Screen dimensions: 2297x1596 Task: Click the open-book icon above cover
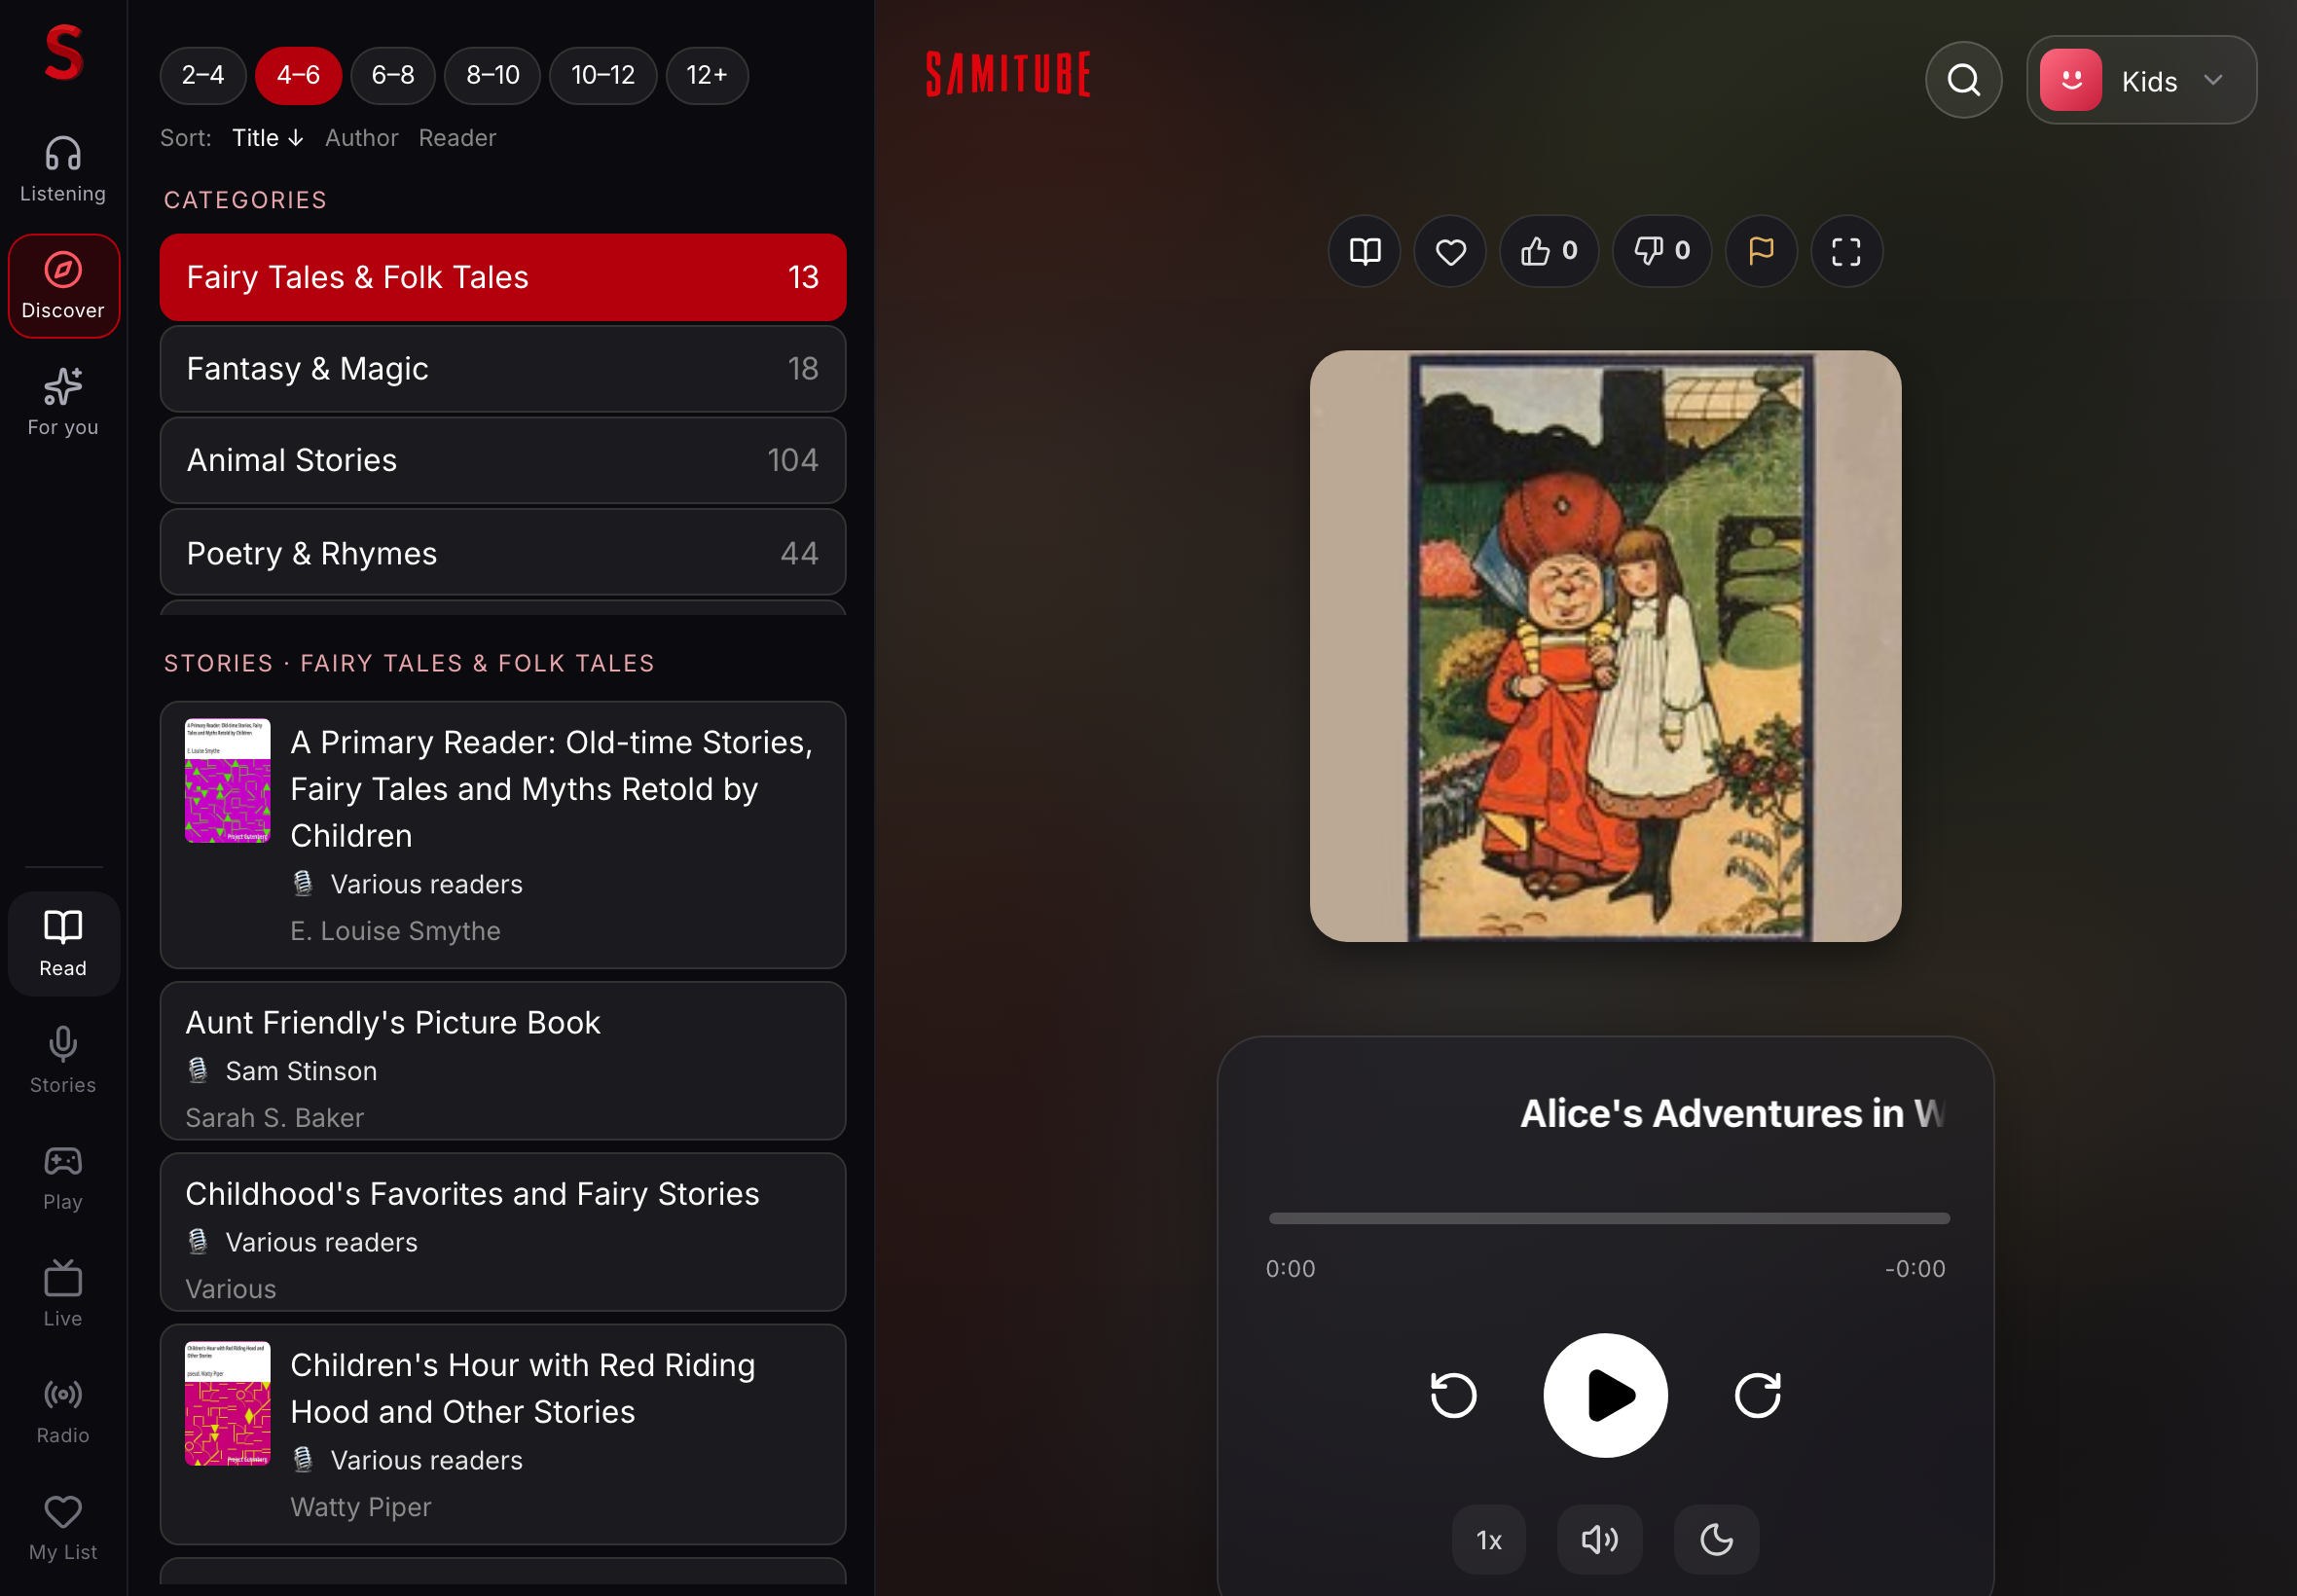tap(1364, 251)
